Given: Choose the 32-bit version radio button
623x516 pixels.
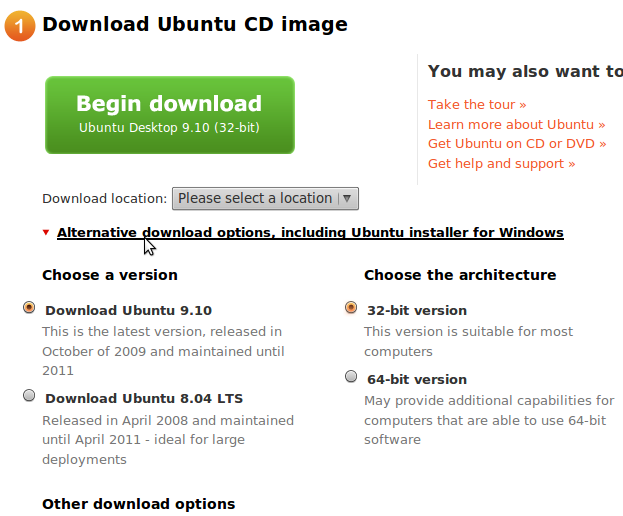Looking at the screenshot, I should tap(351, 308).
